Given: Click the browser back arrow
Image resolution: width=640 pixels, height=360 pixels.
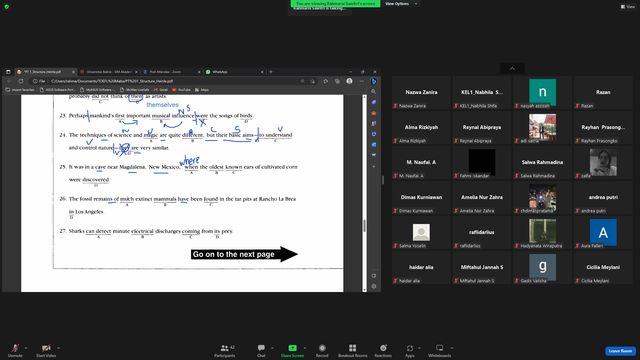Looking at the screenshot, I should tap(9, 81).
